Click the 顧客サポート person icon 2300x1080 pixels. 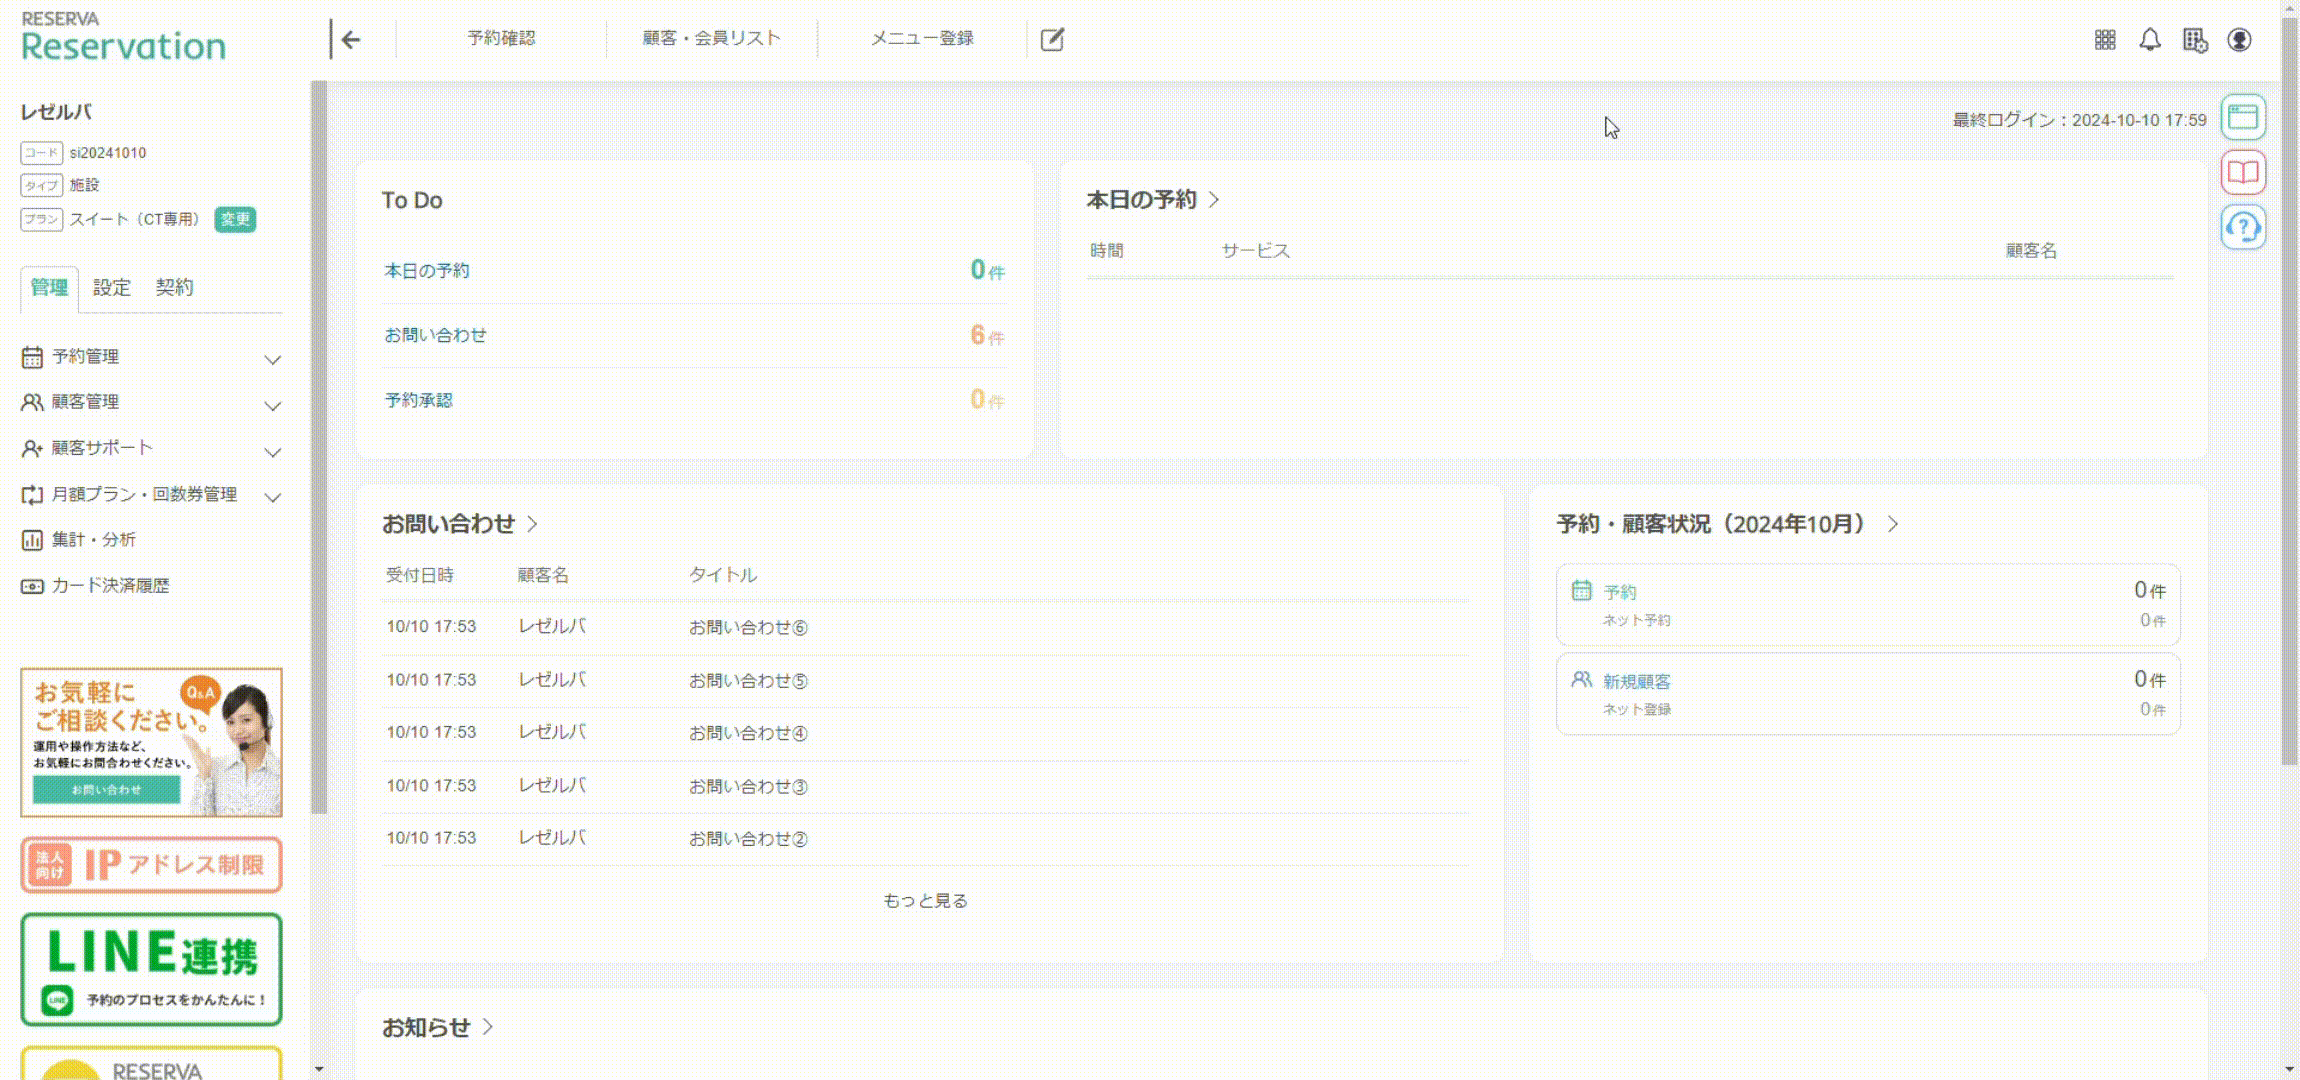32,448
